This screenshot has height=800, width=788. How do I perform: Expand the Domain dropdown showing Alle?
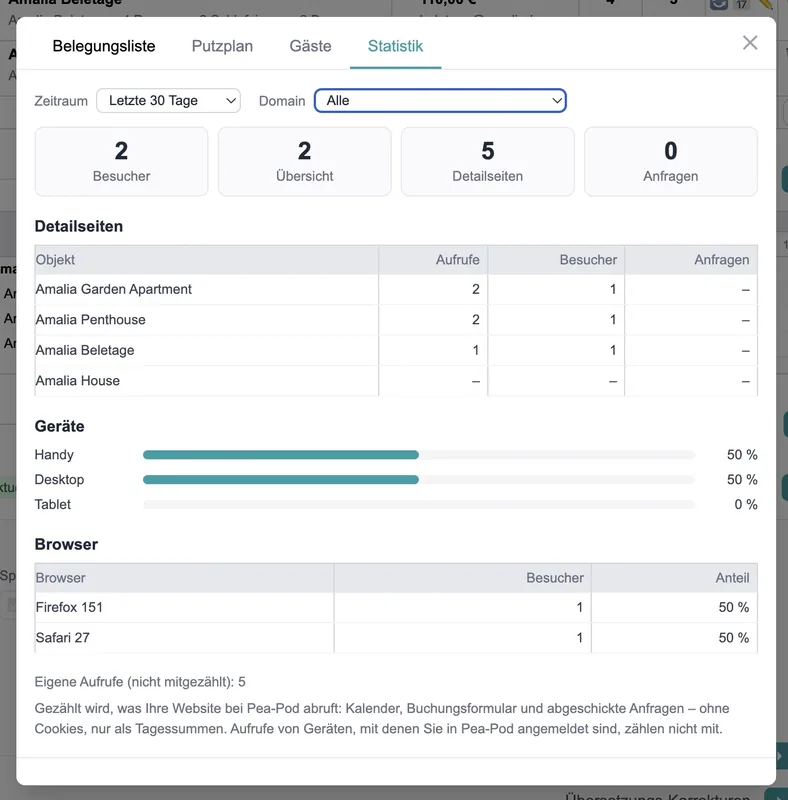440,101
